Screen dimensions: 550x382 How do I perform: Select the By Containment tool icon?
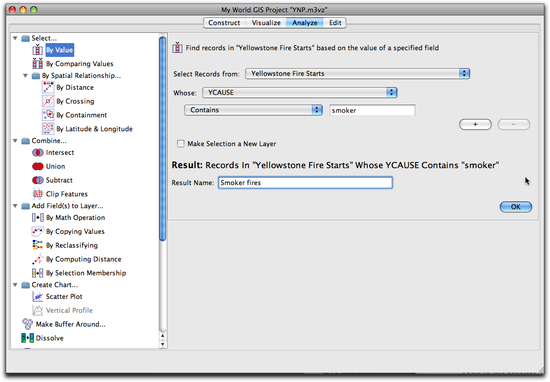point(48,115)
